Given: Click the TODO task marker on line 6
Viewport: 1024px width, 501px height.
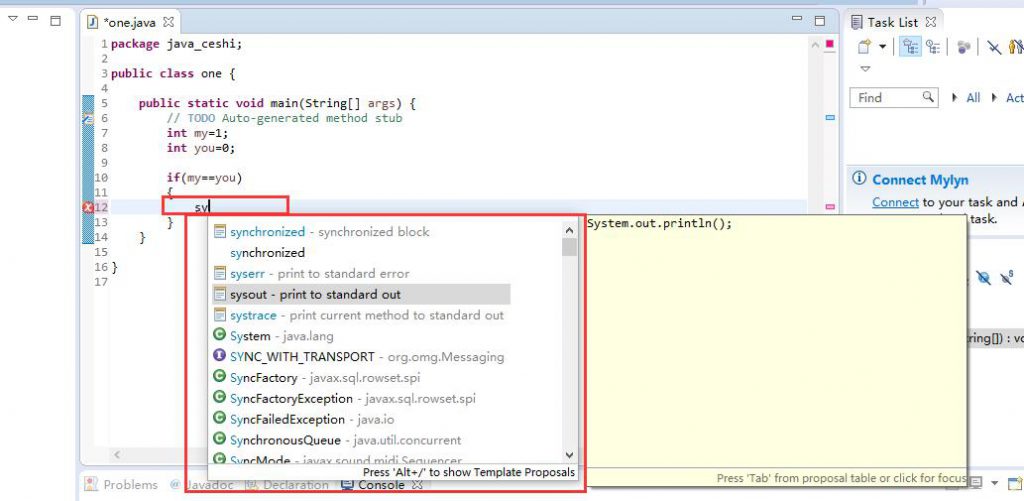Looking at the screenshot, I should (87, 118).
